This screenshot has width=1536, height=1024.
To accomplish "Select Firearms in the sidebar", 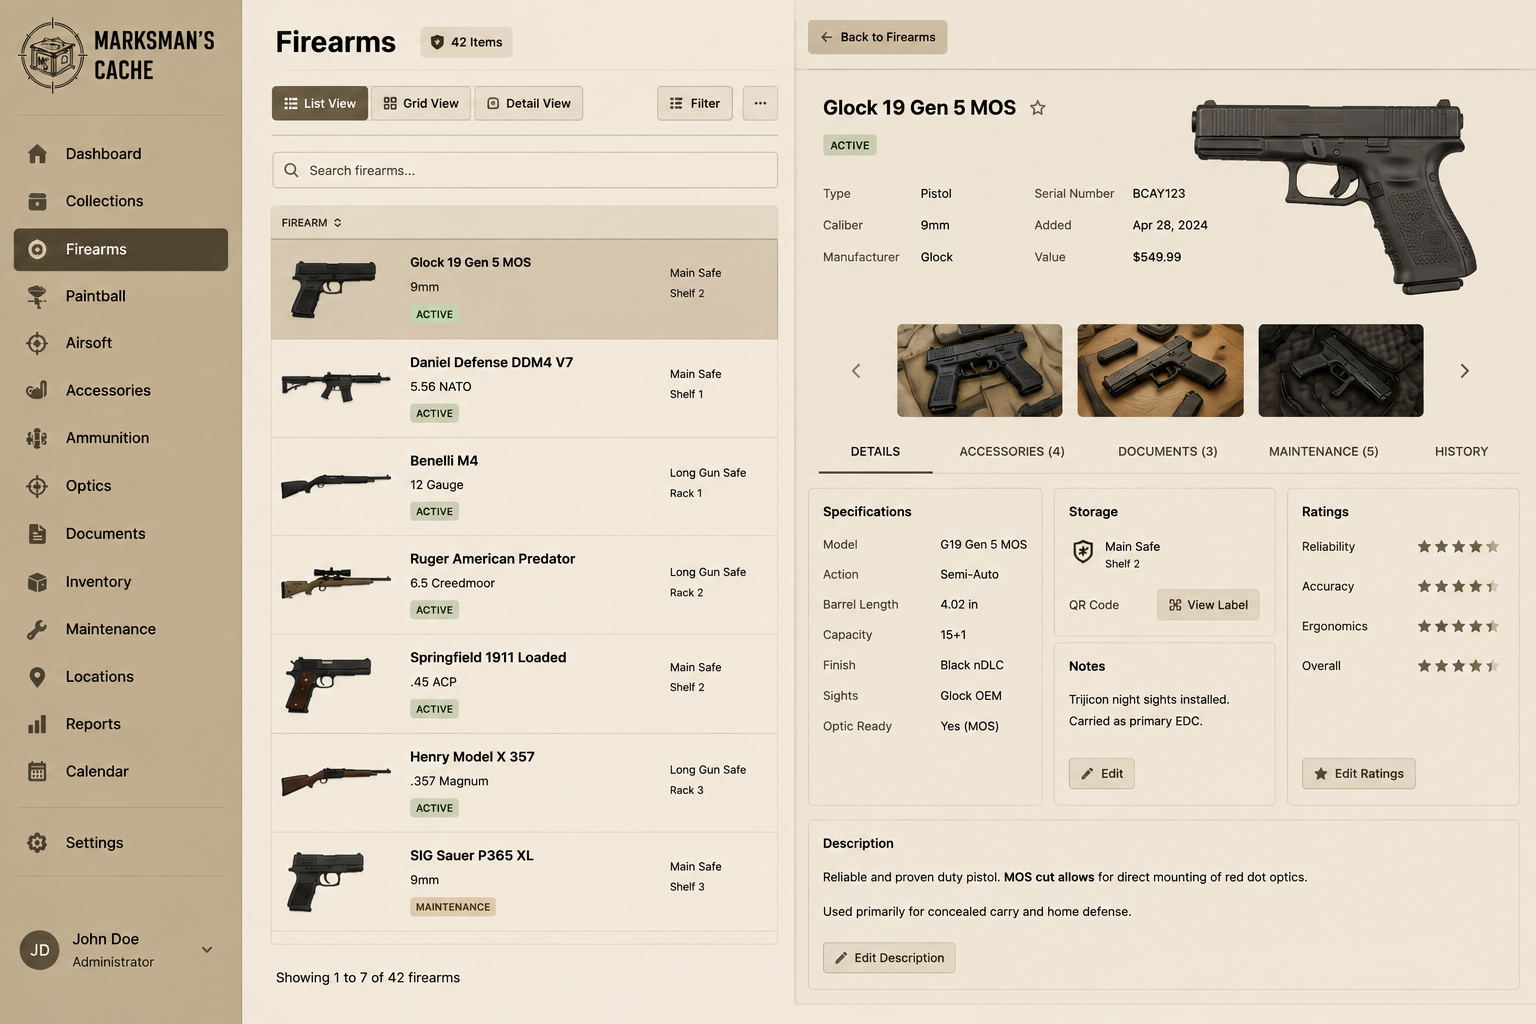I will 121,249.
